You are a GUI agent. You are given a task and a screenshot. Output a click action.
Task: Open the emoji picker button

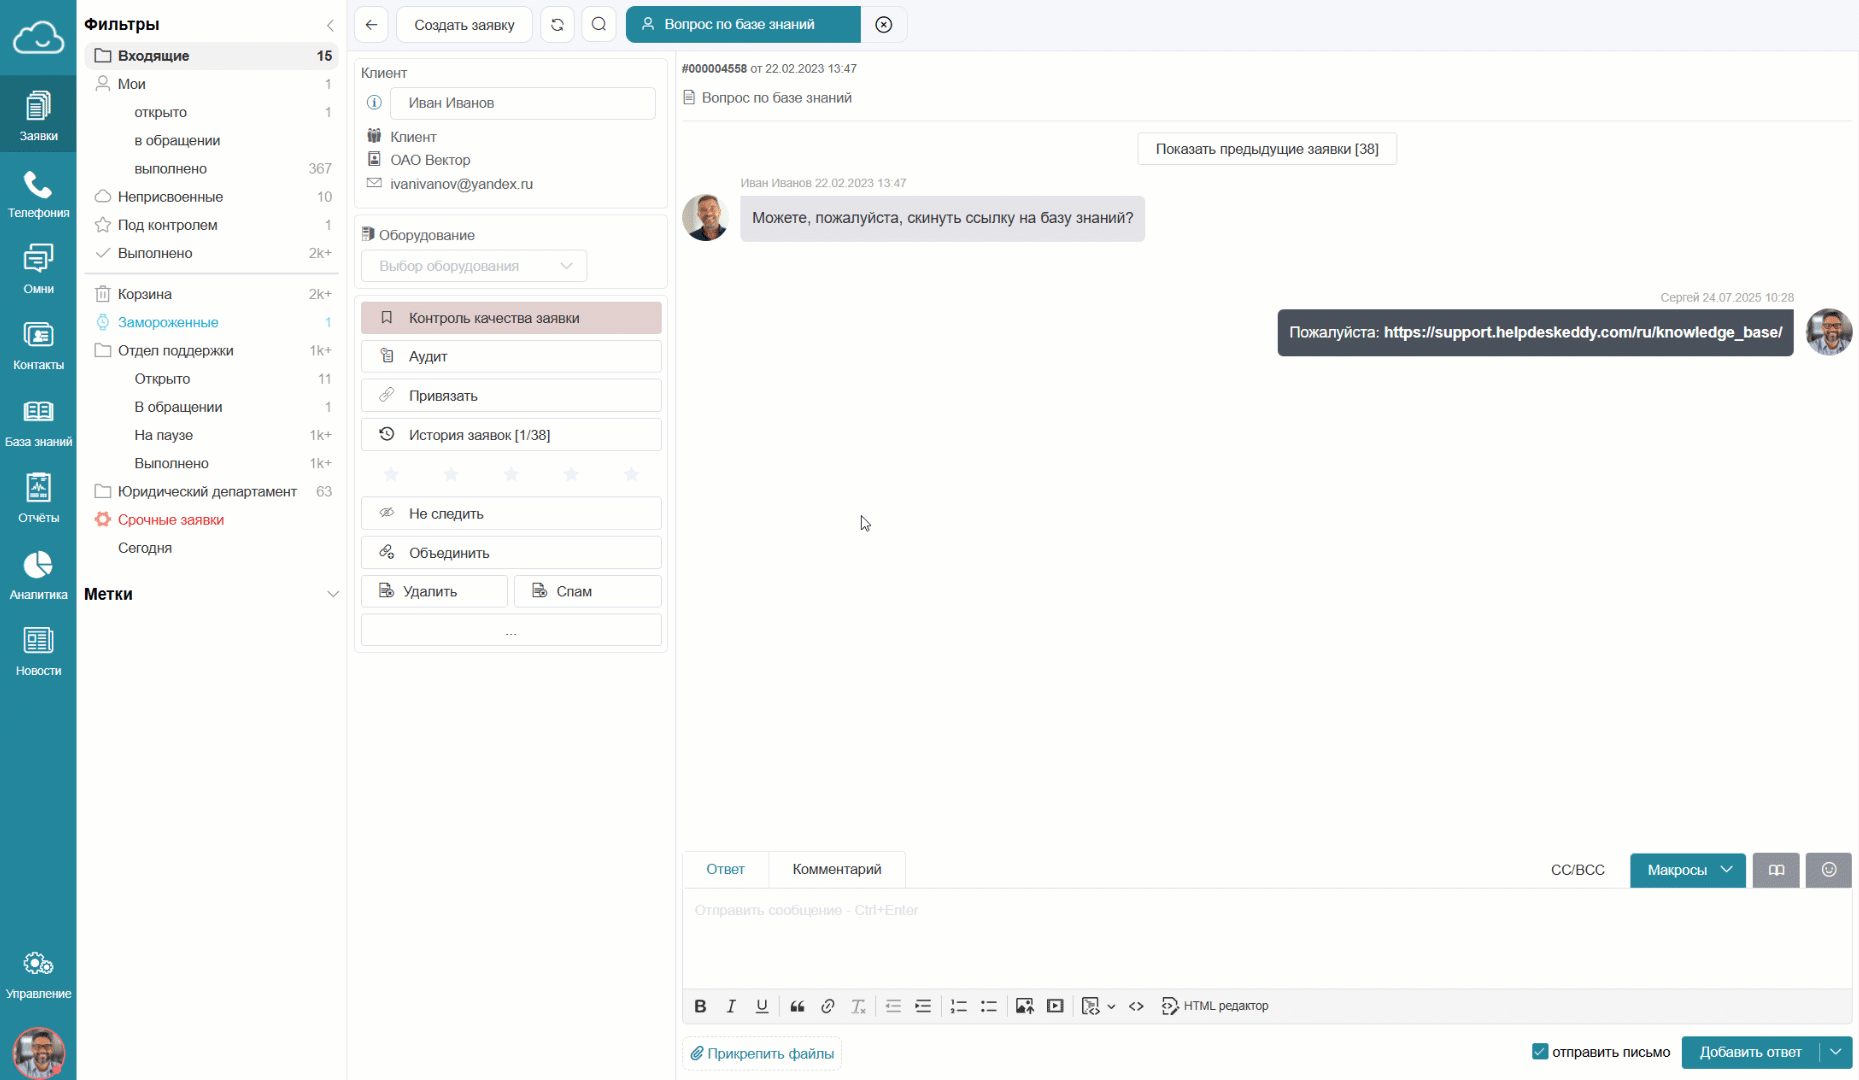pos(1828,870)
